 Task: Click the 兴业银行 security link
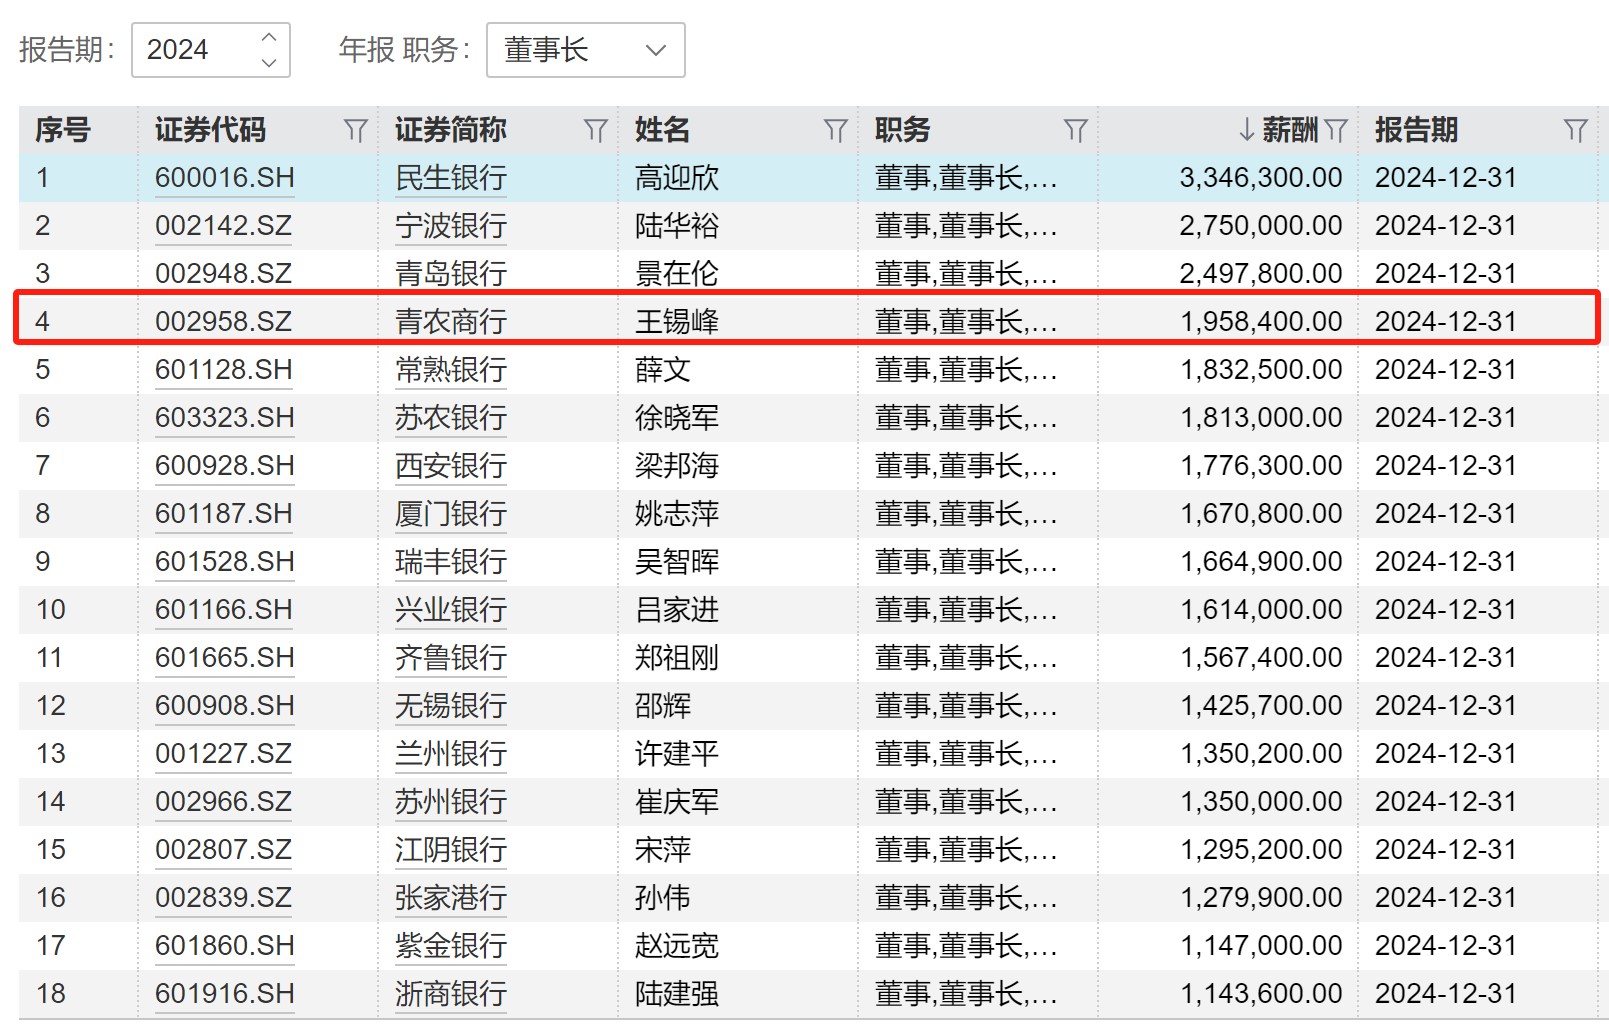point(450,610)
